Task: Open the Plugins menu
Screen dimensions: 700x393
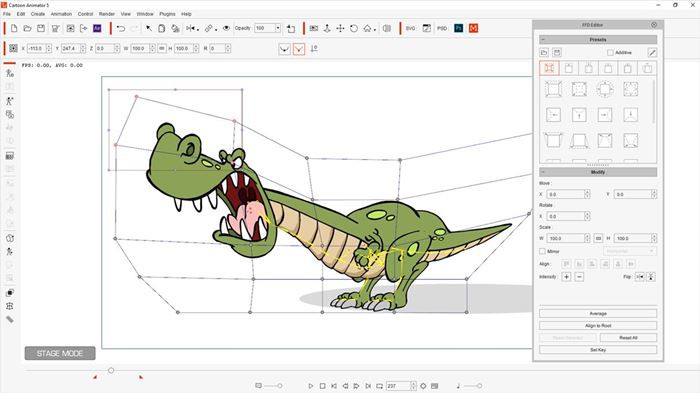Action: pos(167,14)
